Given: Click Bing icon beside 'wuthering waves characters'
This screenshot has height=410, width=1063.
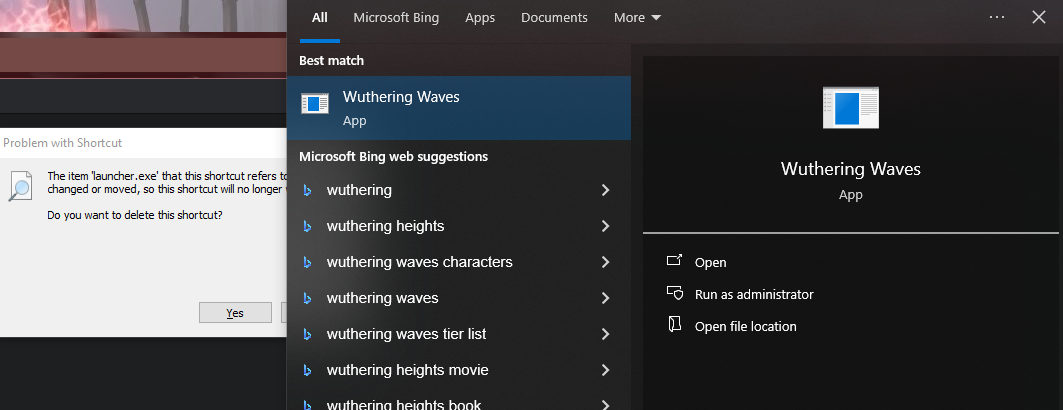Looking at the screenshot, I should 307,263.
